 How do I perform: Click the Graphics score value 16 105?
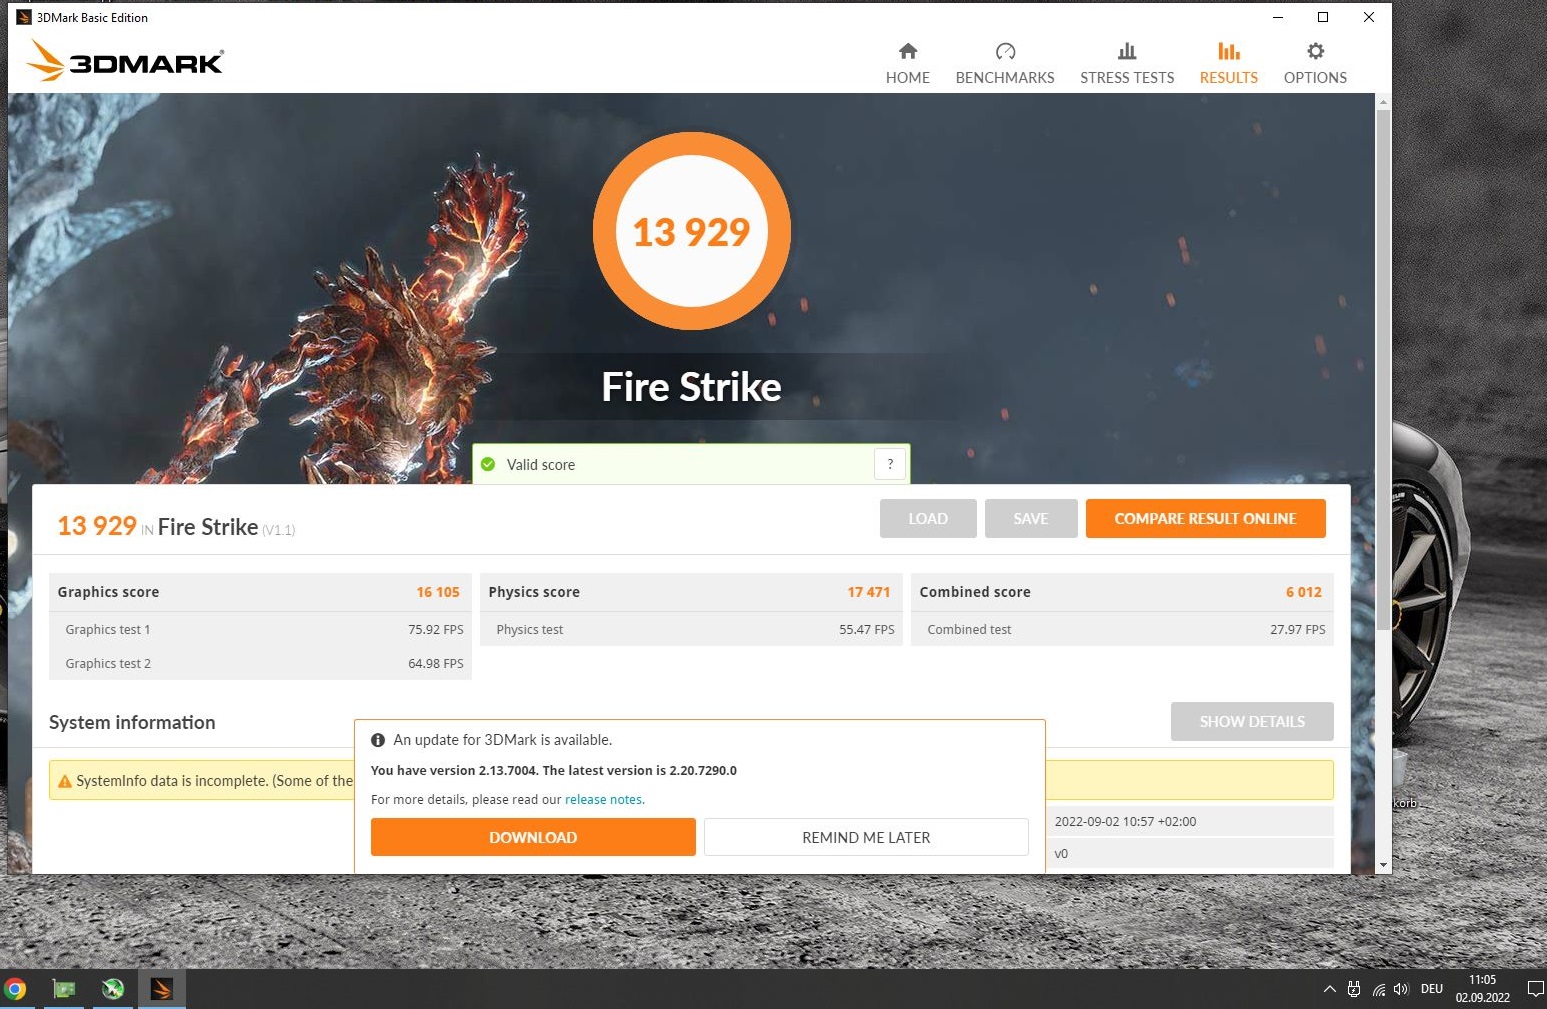click(438, 592)
